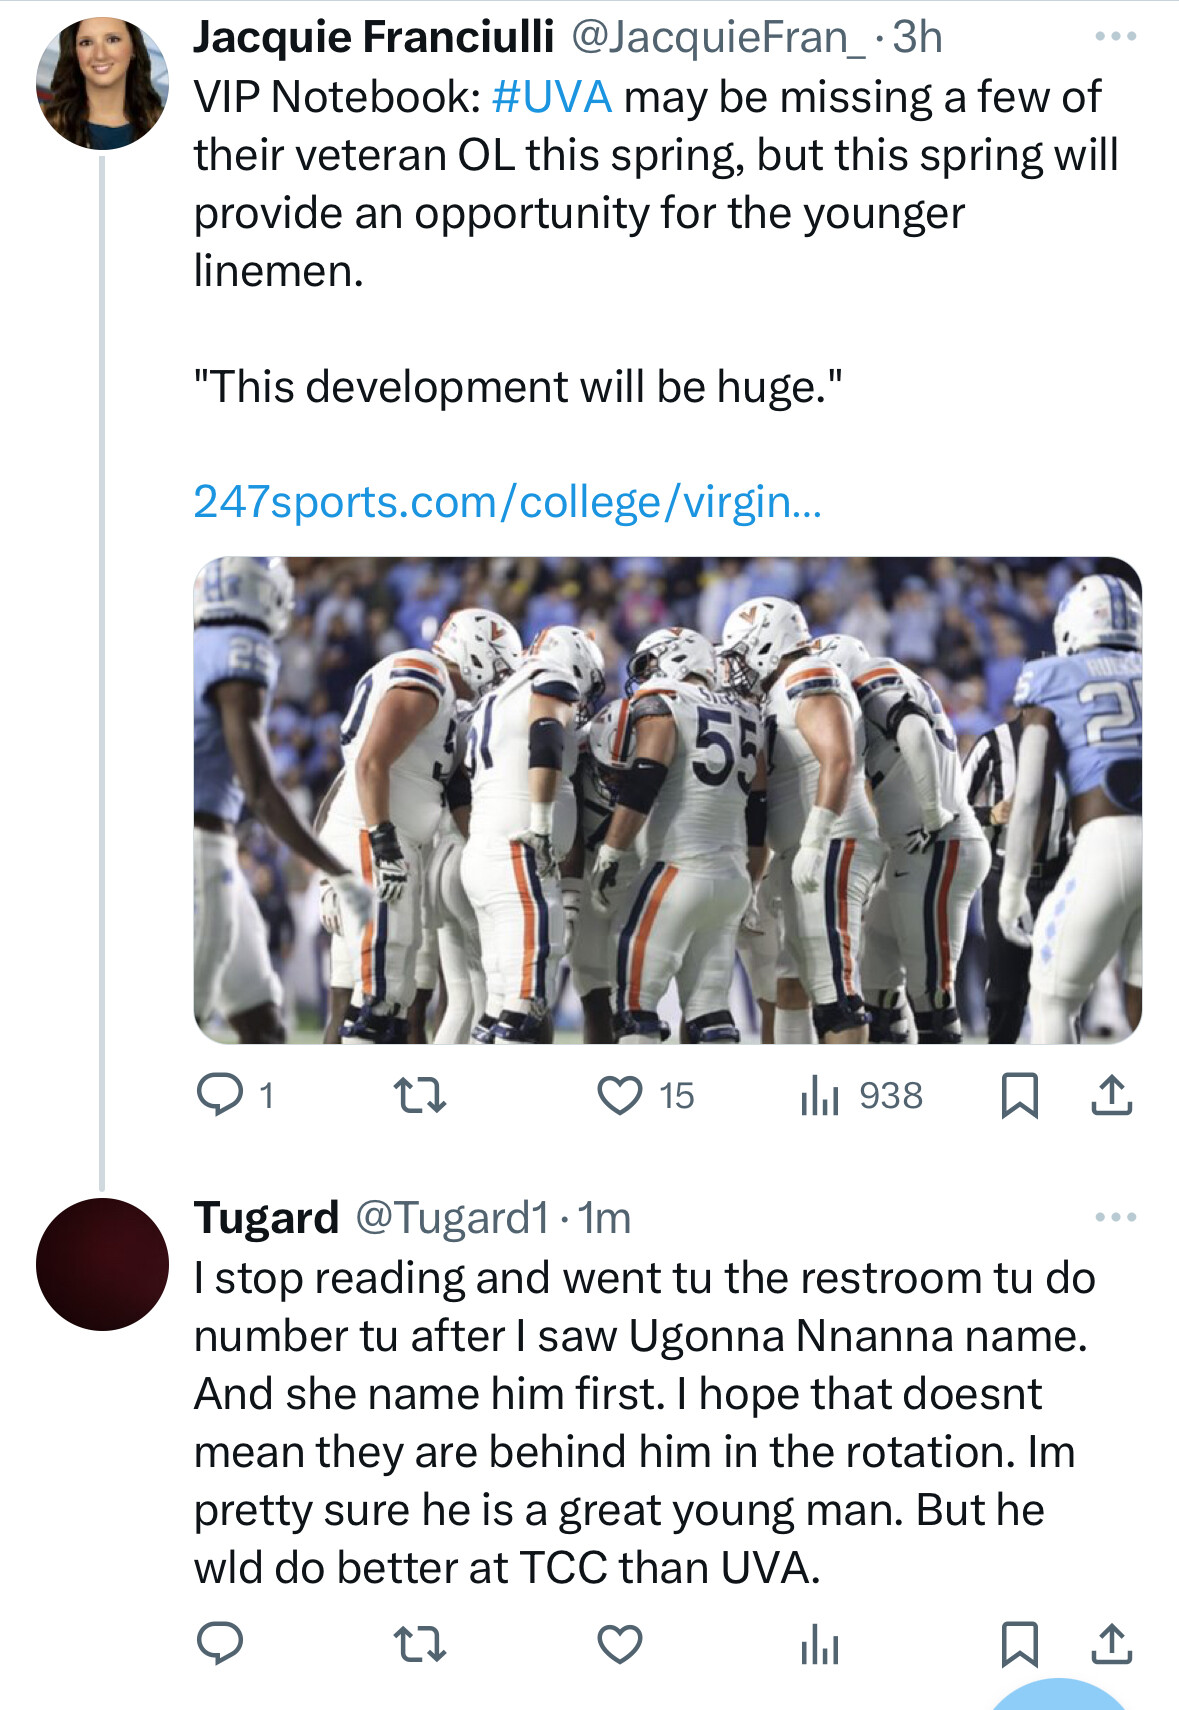1179x1710 pixels.
Task: Share Tugard's reply
Action: pos(1111,1644)
